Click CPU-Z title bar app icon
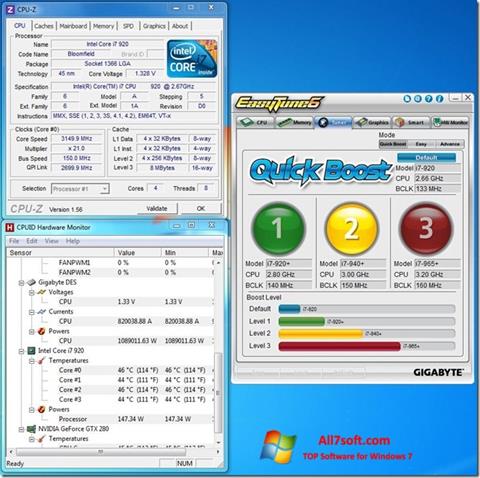The width and height of the screenshot is (480, 478). click(10, 9)
